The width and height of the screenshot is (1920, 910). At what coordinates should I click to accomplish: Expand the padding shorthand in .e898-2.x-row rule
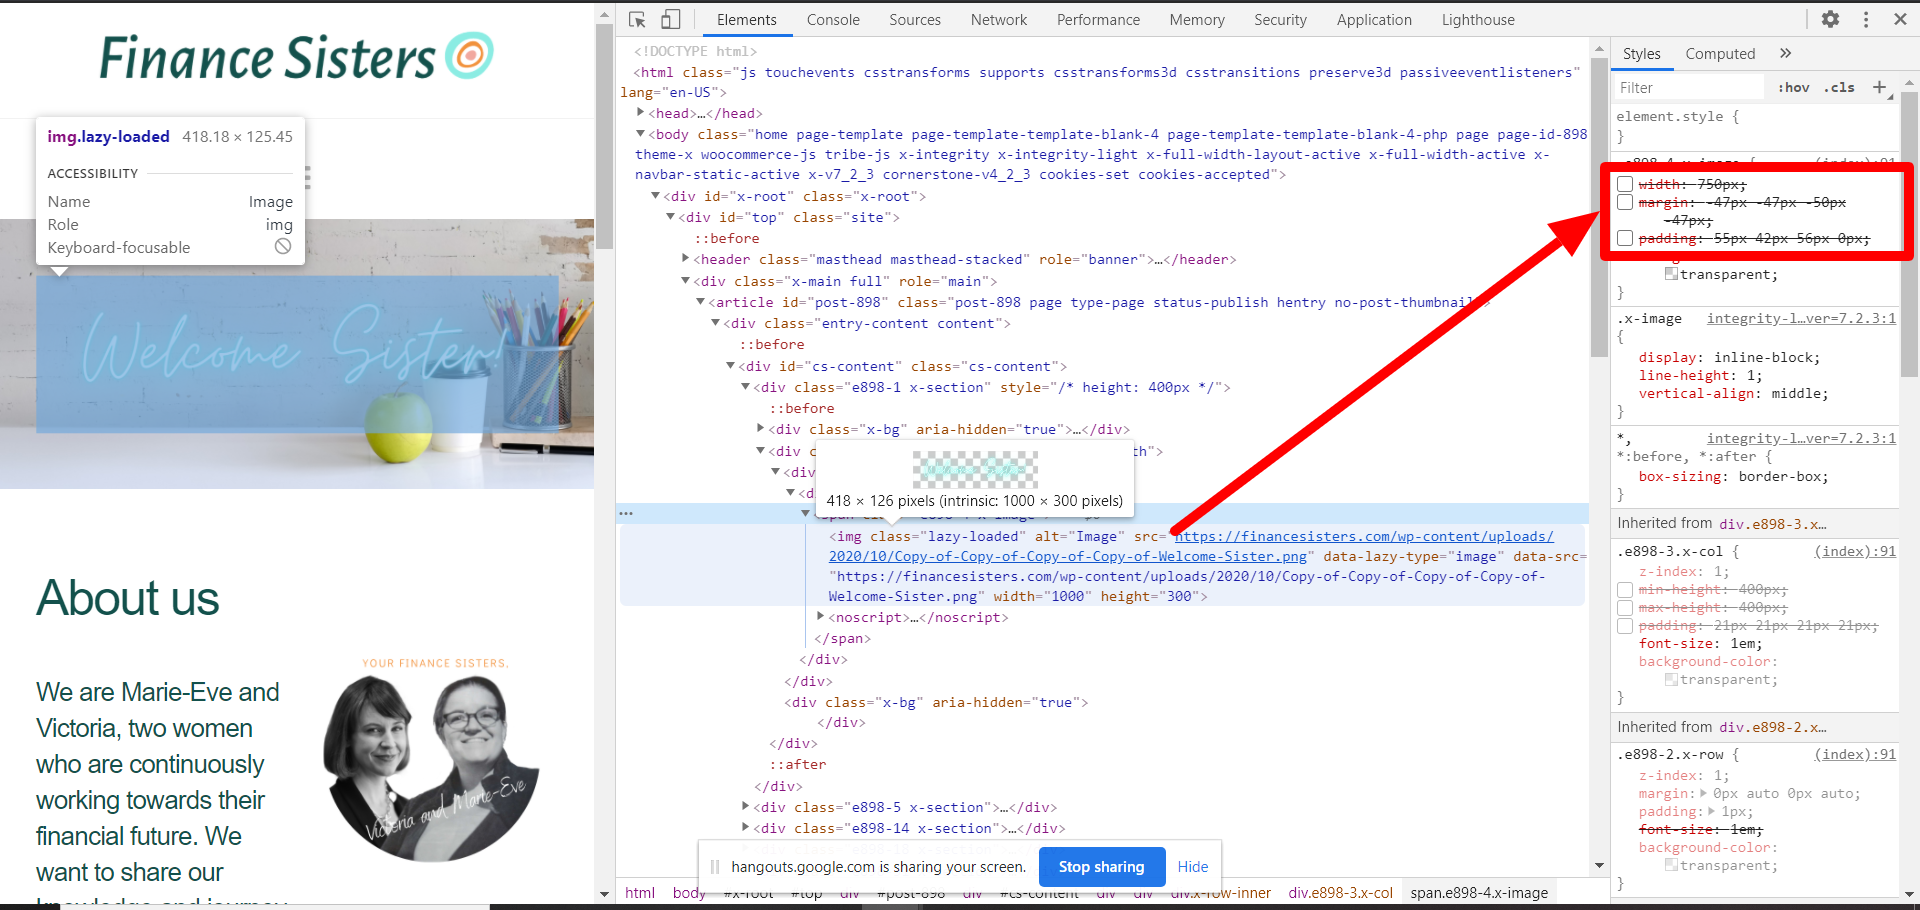(1711, 812)
